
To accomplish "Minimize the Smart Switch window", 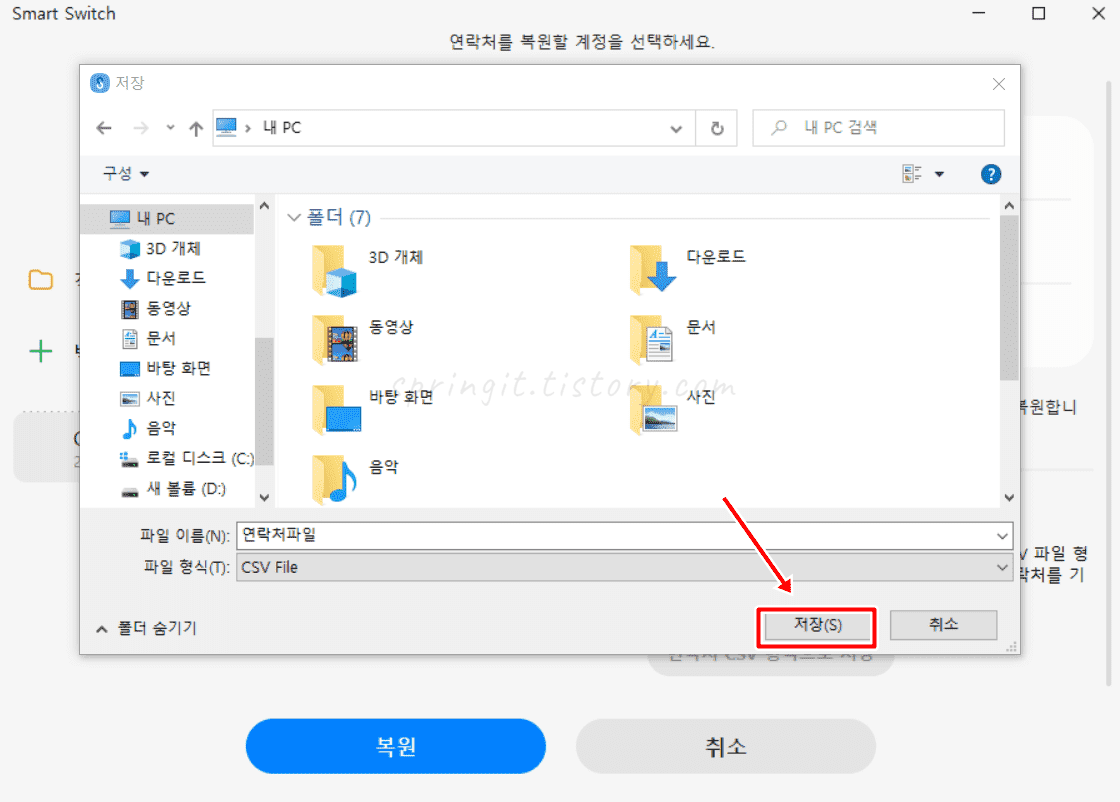I will coord(979,14).
